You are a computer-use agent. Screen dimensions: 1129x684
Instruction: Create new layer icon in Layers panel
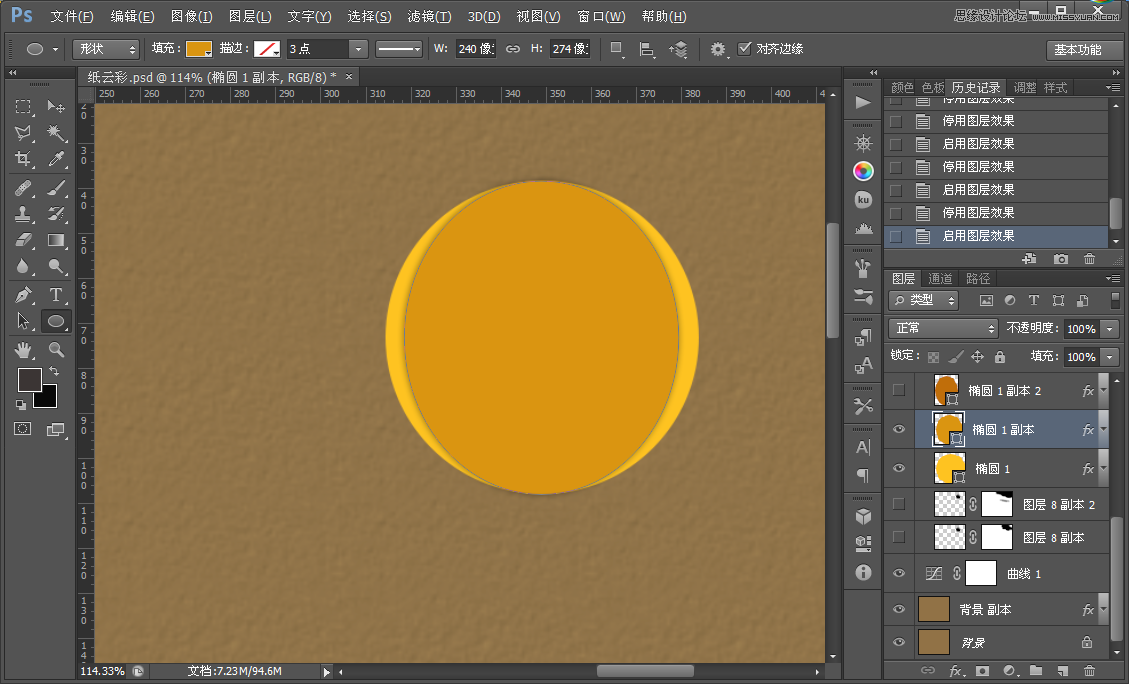[1063, 671]
